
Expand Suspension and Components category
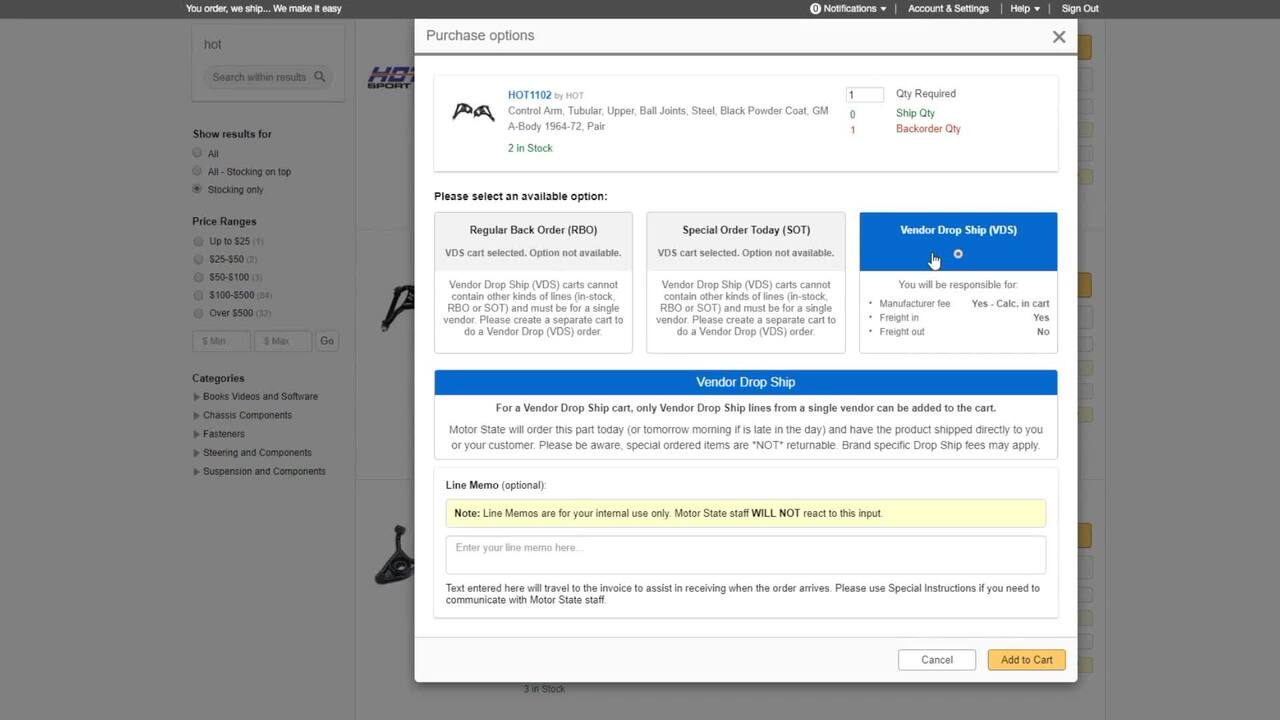coord(196,471)
